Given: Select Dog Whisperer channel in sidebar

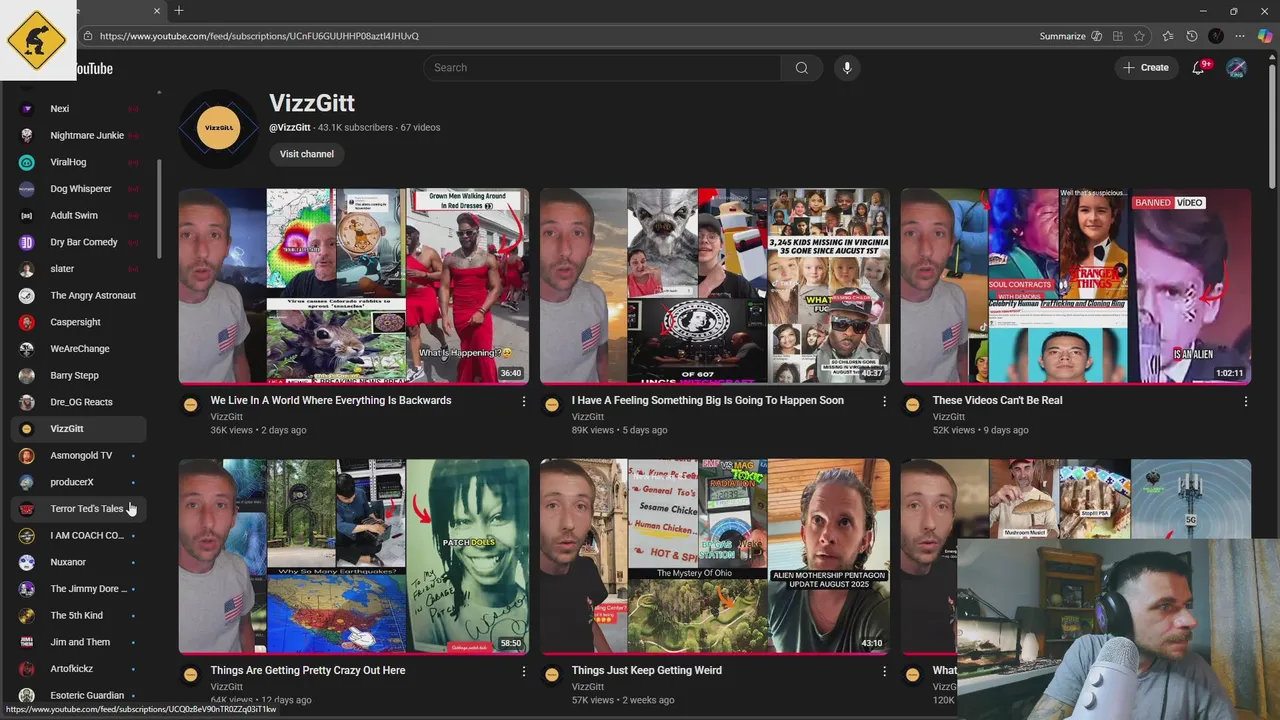Looking at the screenshot, I should click(x=78, y=189).
